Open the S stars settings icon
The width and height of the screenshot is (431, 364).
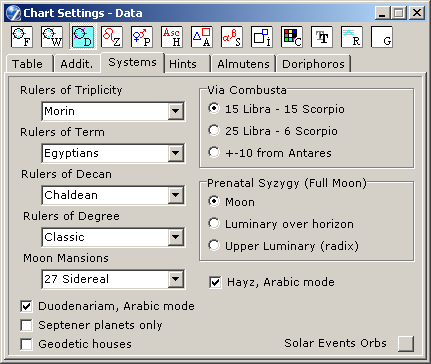(232, 37)
